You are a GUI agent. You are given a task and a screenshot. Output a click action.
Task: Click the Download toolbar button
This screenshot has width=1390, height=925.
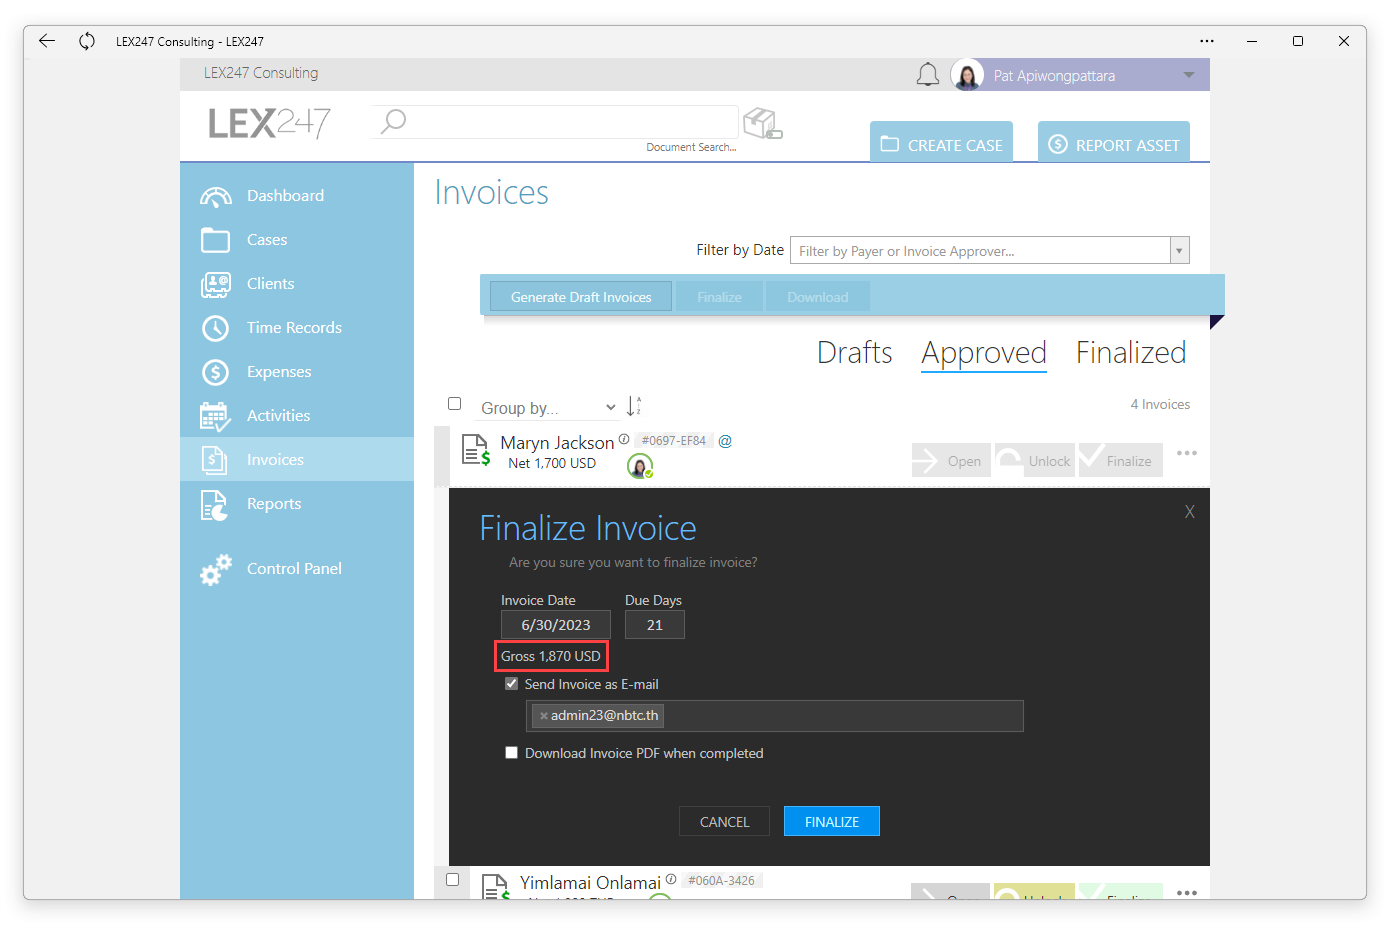(817, 297)
